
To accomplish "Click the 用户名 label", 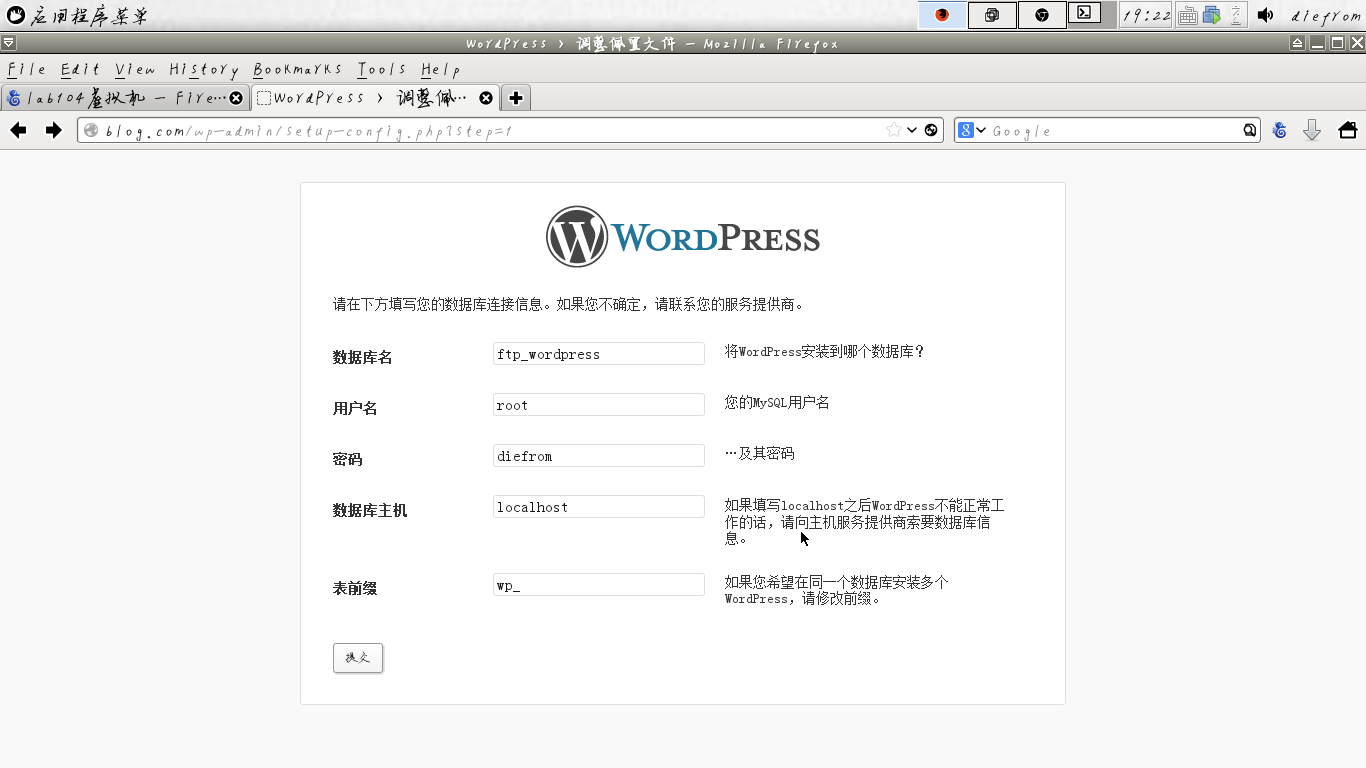I will [x=355, y=408].
